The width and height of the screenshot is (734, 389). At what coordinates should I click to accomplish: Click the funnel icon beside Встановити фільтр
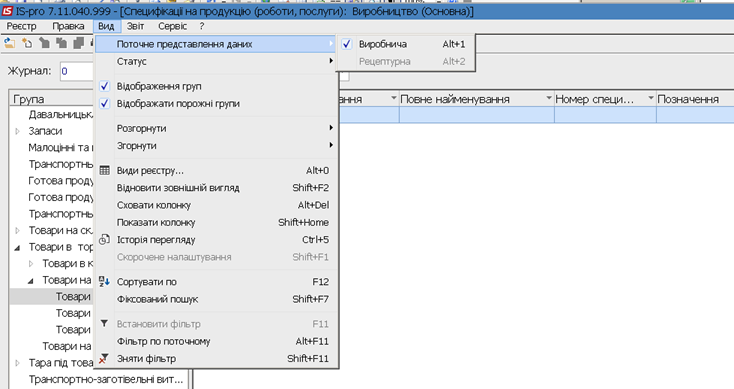click(x=104, y=324)
